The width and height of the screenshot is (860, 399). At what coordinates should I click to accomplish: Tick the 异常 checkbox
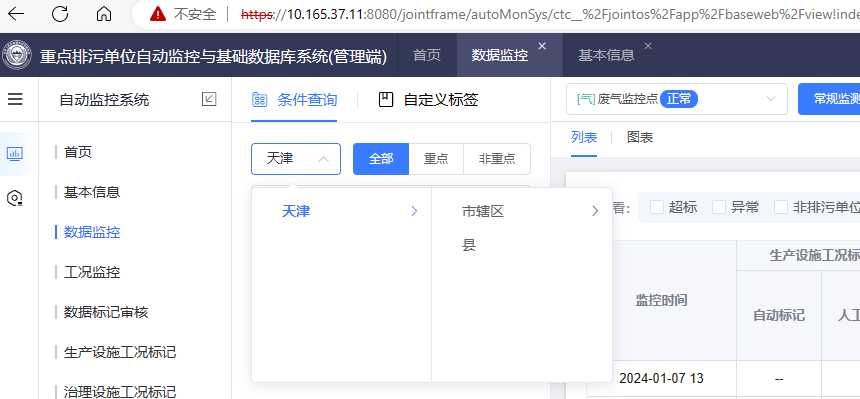(x=719, y=207)
